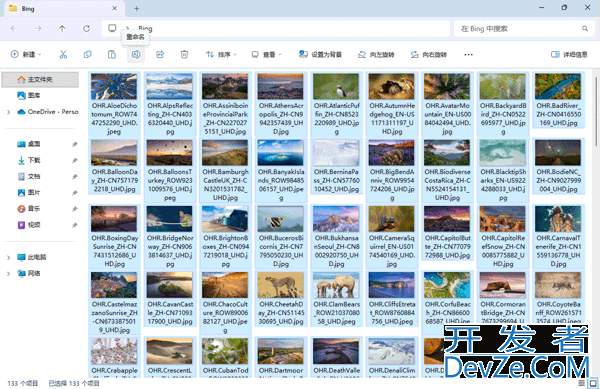The height and width of the screenshot is (389, 600).
Task: Click the Delete trash can icon
Action: click(184, 55)
